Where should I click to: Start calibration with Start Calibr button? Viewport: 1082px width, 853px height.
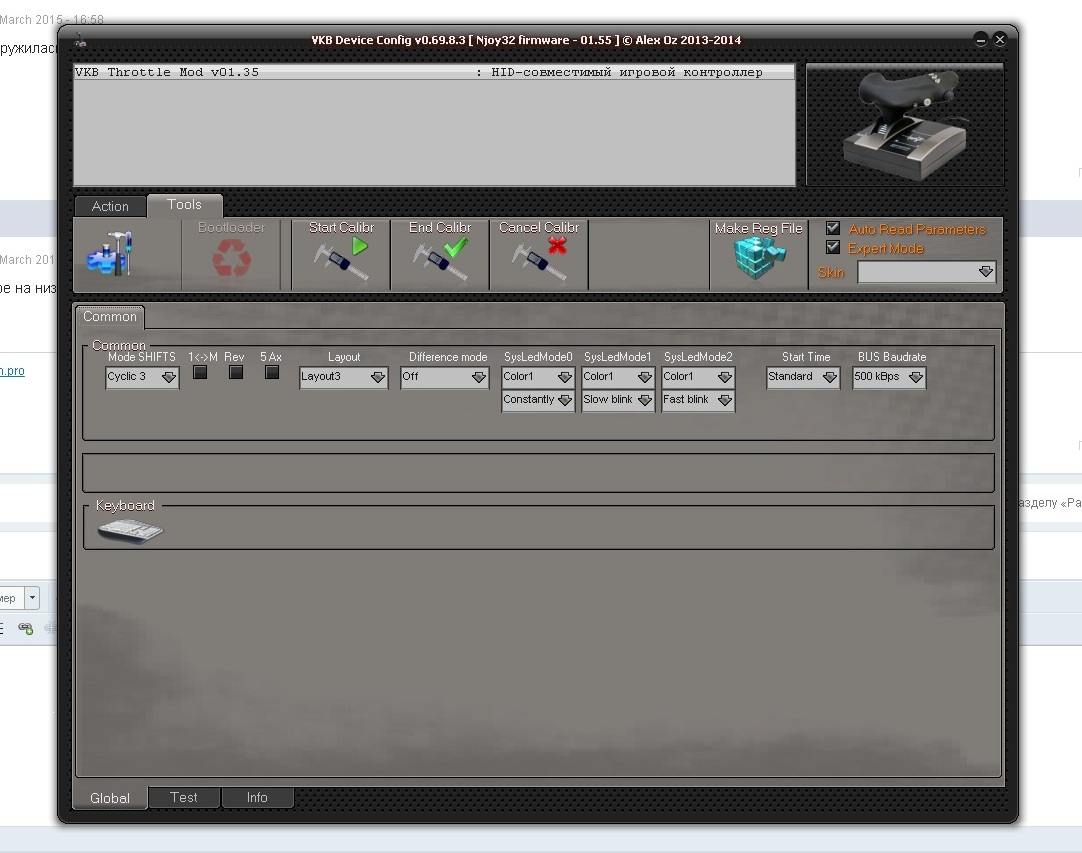(x=341, y=255)
